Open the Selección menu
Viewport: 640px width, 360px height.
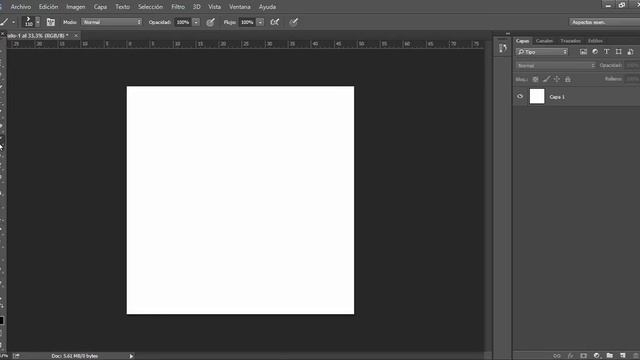(x=150, y=7)
